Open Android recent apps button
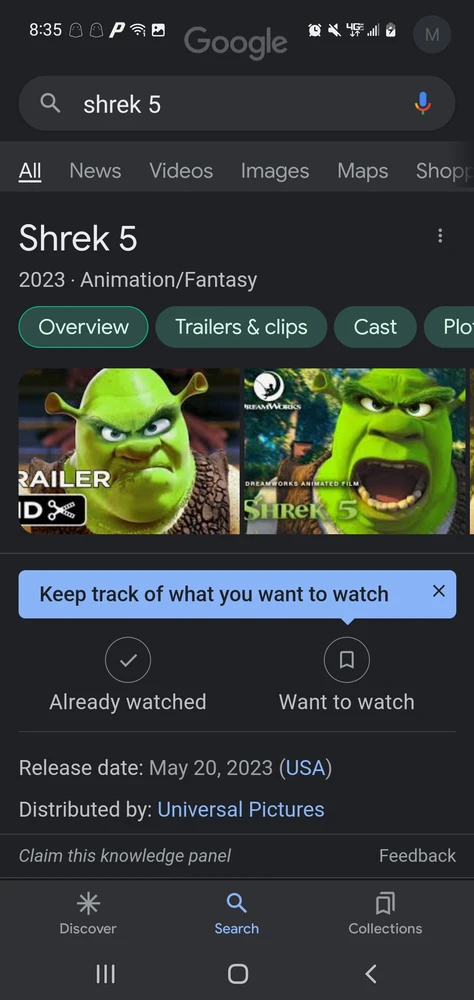Screen dimensions: 474x1000 coord(105,974)
